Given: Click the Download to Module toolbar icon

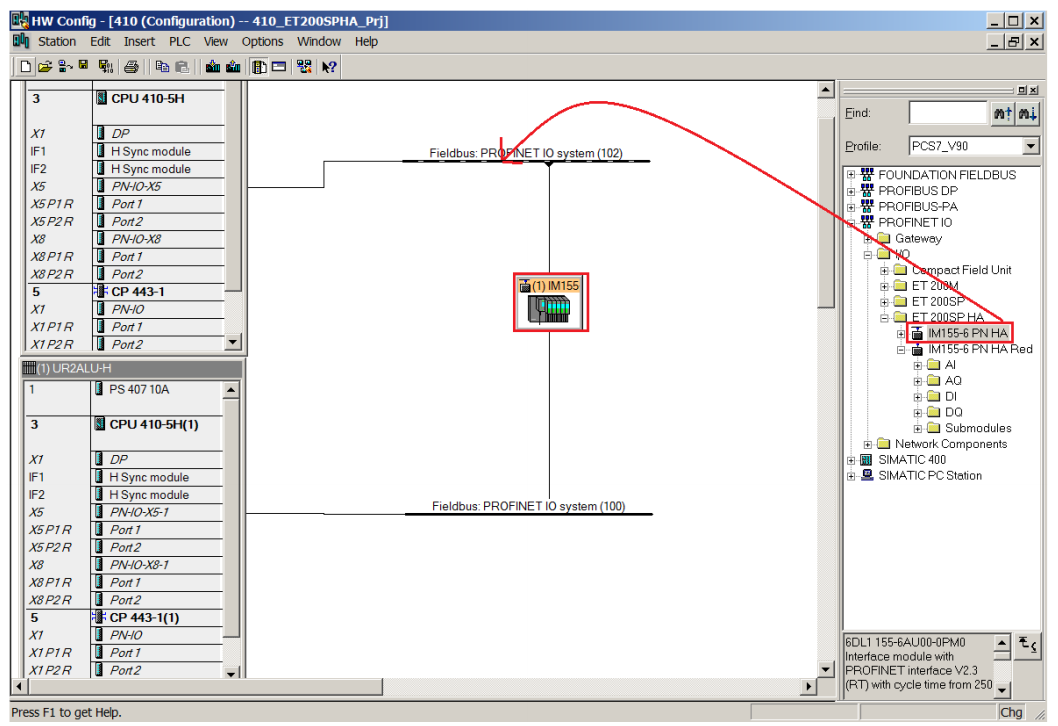Looking at the screenshot, I should [213, 67].
